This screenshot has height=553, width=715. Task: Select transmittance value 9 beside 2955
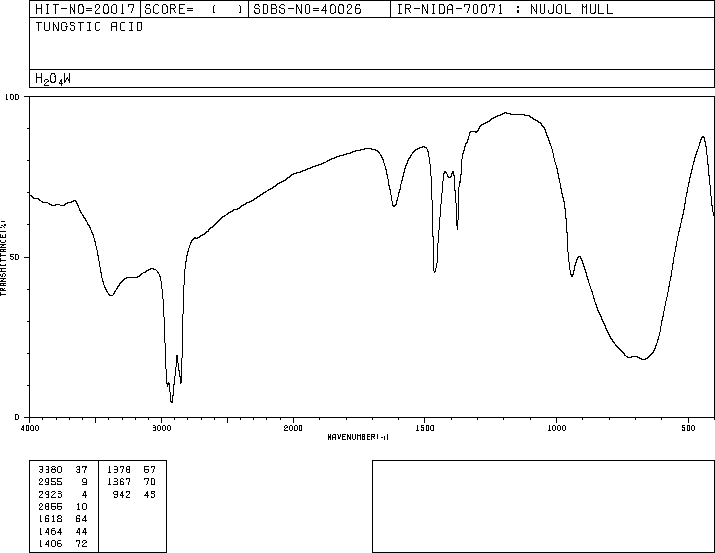click(84, 481)
